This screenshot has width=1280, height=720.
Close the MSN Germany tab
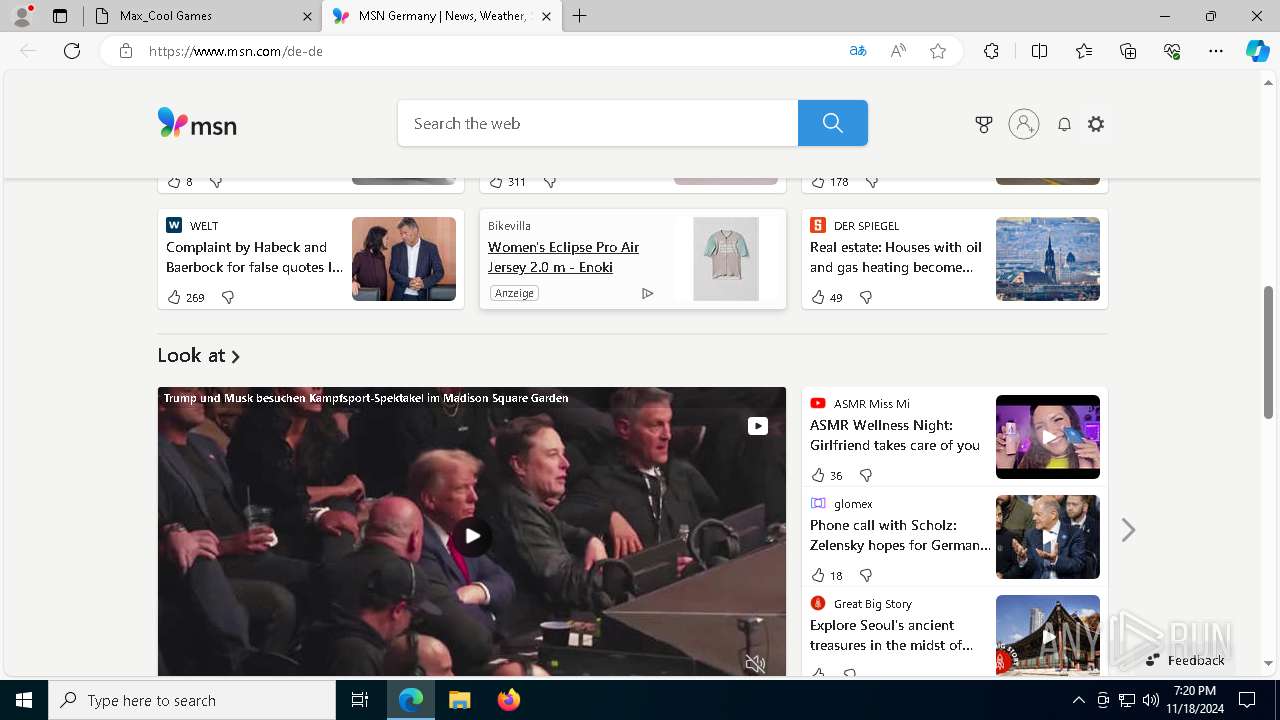pyautogui.click(x=546, y=16)
